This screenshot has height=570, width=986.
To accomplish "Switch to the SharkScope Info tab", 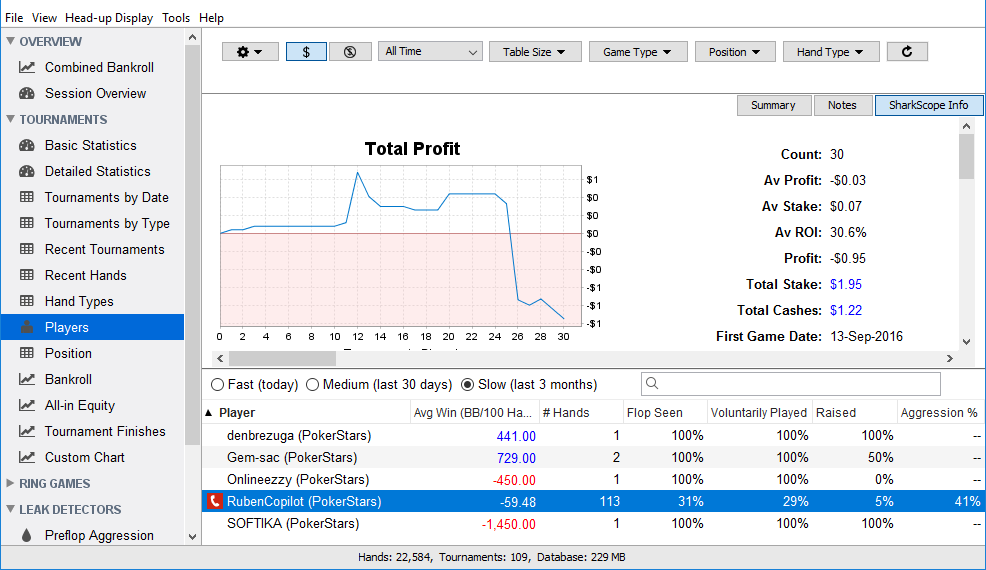I will point(928,105).
